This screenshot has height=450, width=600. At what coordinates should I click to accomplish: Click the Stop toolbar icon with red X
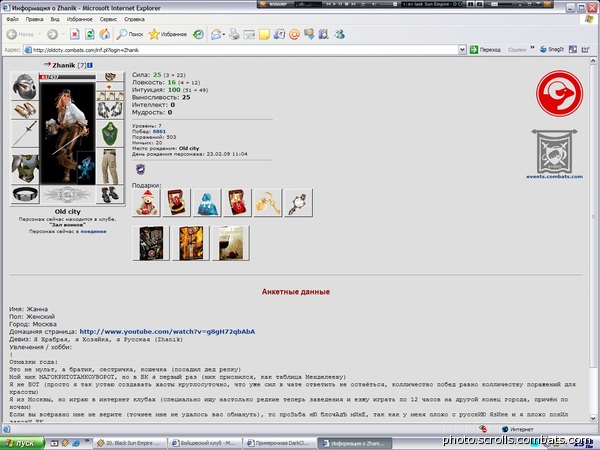[x=75, y=34]
